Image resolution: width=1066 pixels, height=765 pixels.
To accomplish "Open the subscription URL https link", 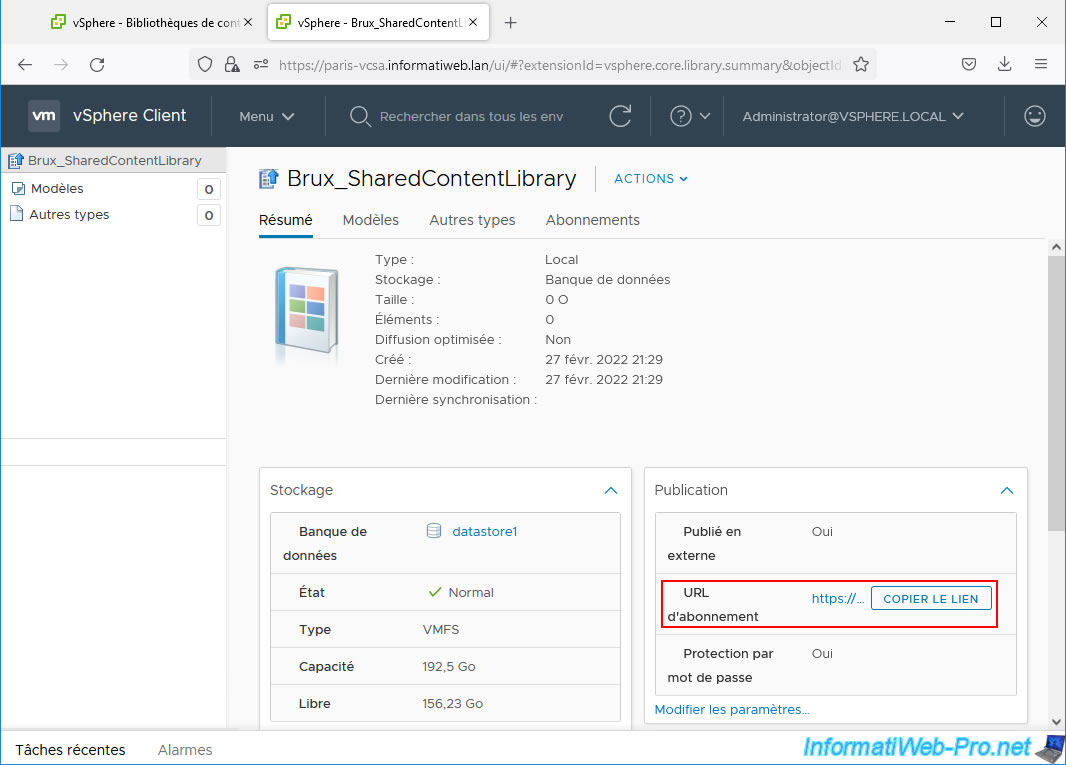I will click(x=838, y=598).
